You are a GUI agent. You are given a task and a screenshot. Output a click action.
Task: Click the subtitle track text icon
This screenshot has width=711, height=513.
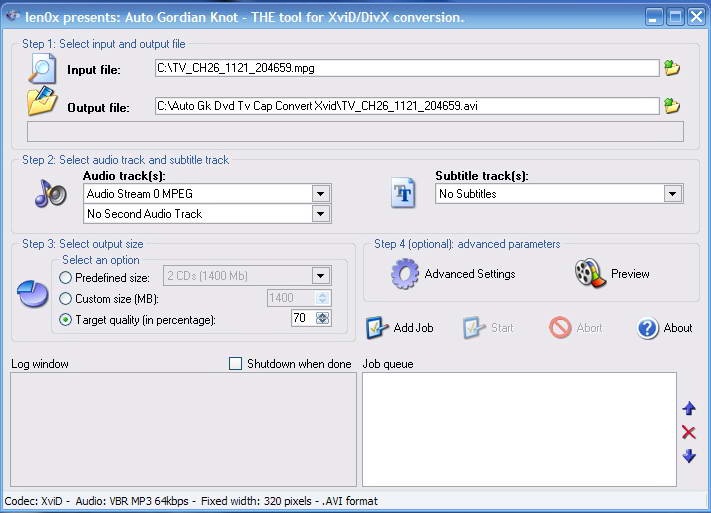pos(403,193)
